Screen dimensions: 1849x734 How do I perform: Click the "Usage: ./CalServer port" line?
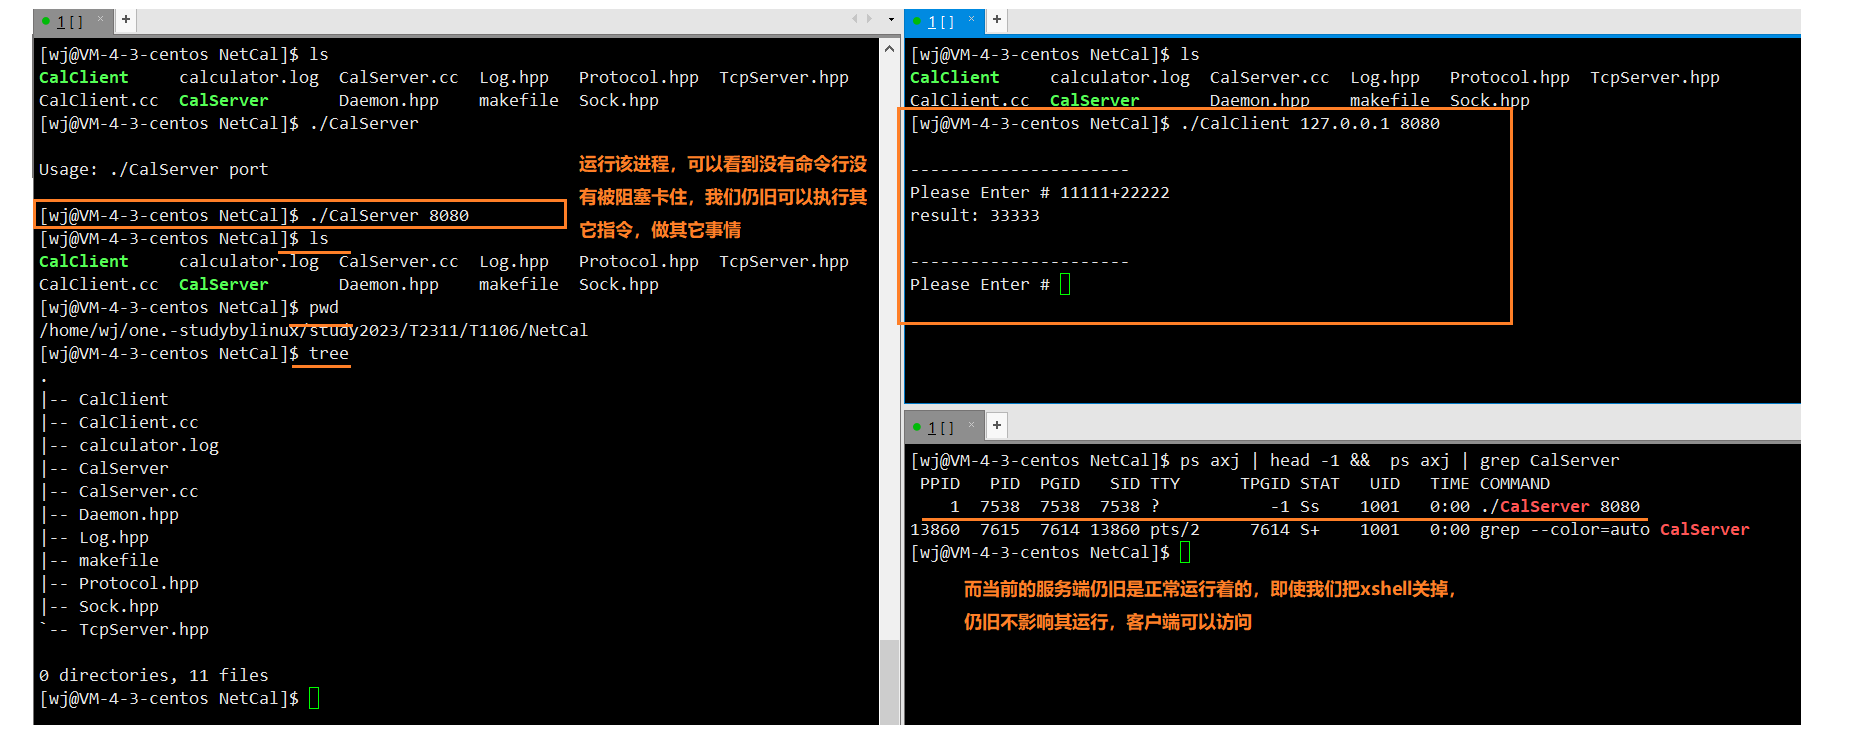(154, 169)
